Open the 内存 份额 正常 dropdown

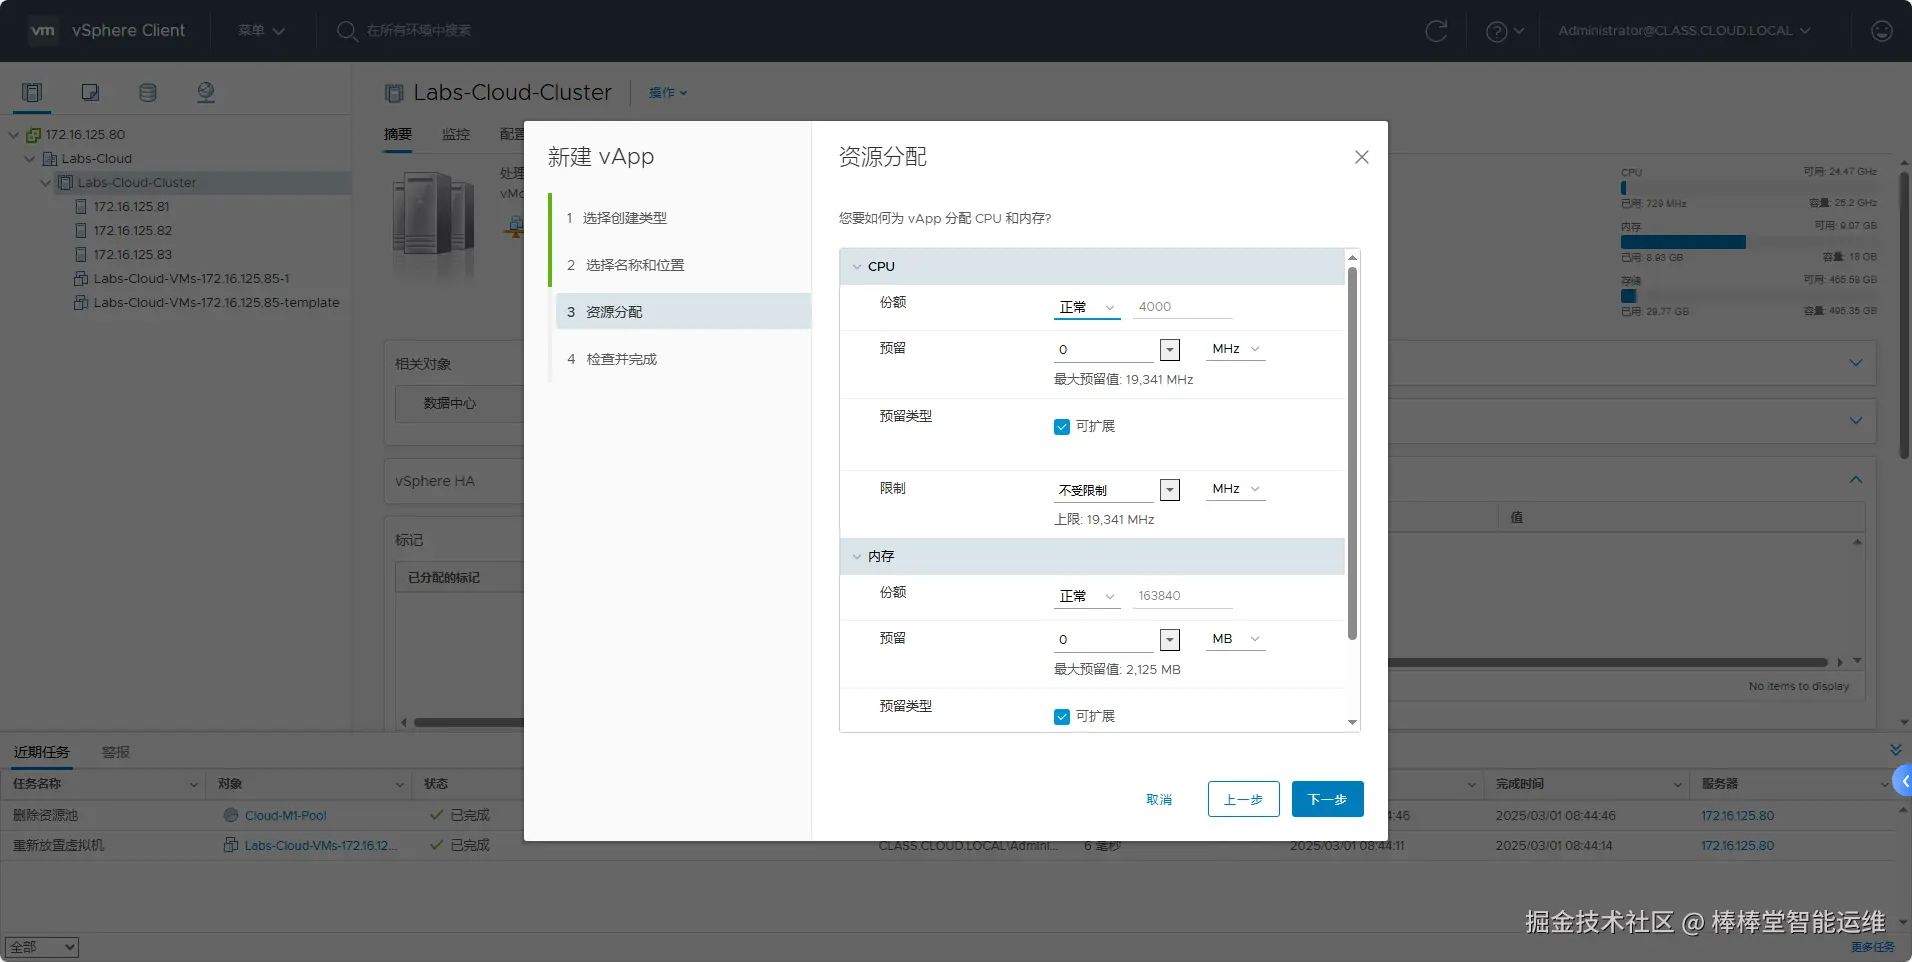(x=1087, y=596)
